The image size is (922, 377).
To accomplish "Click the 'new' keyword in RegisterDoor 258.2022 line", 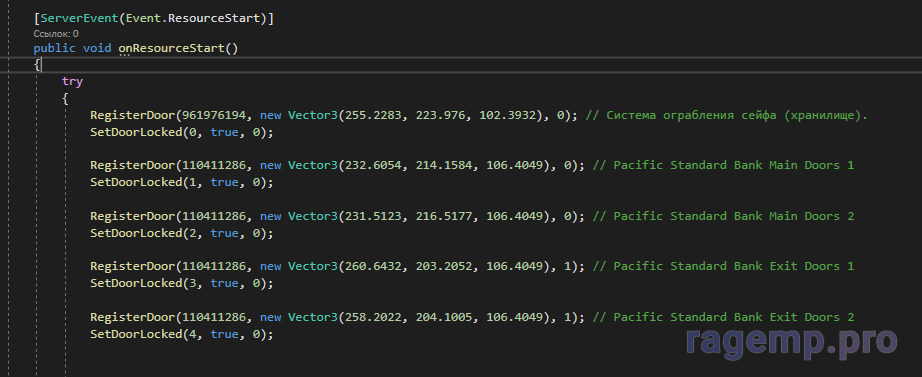I will pyautogui.click(x=270, y=317).
